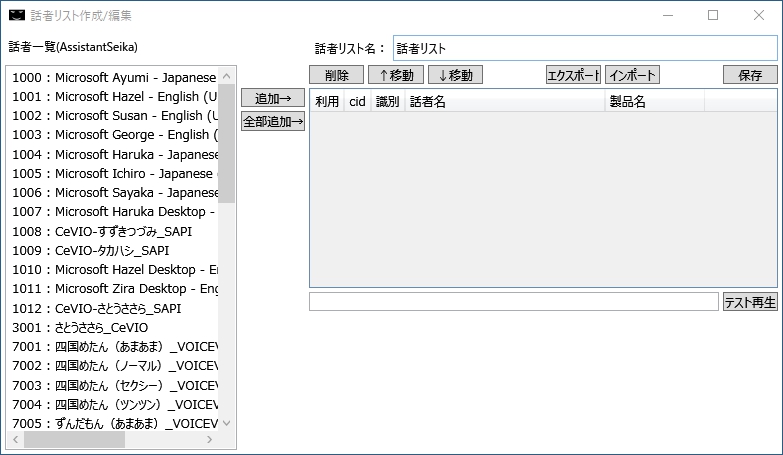The image size is (783, 455).
Task: Click the 全部追加→ button
Action: (x=273, y=121)
